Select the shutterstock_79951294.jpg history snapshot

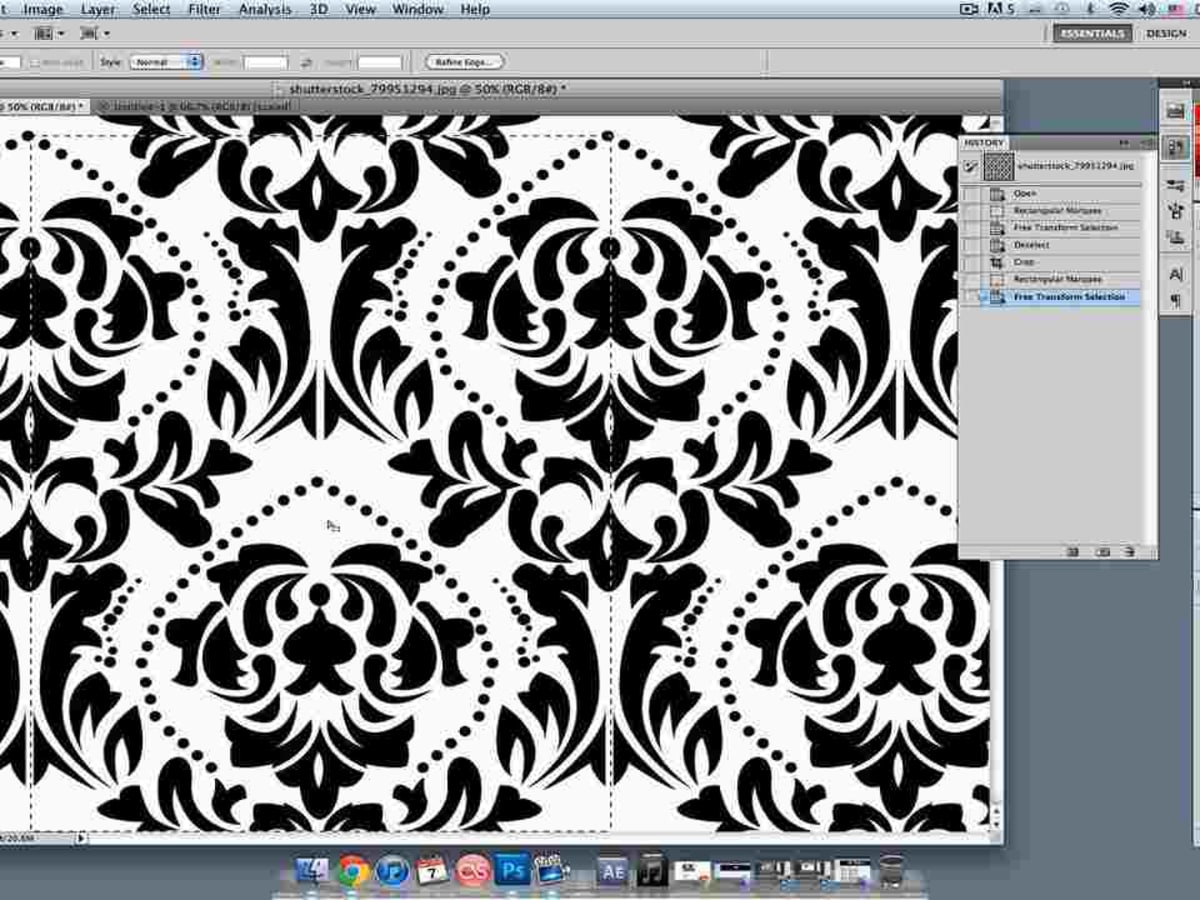(1061, 166)
